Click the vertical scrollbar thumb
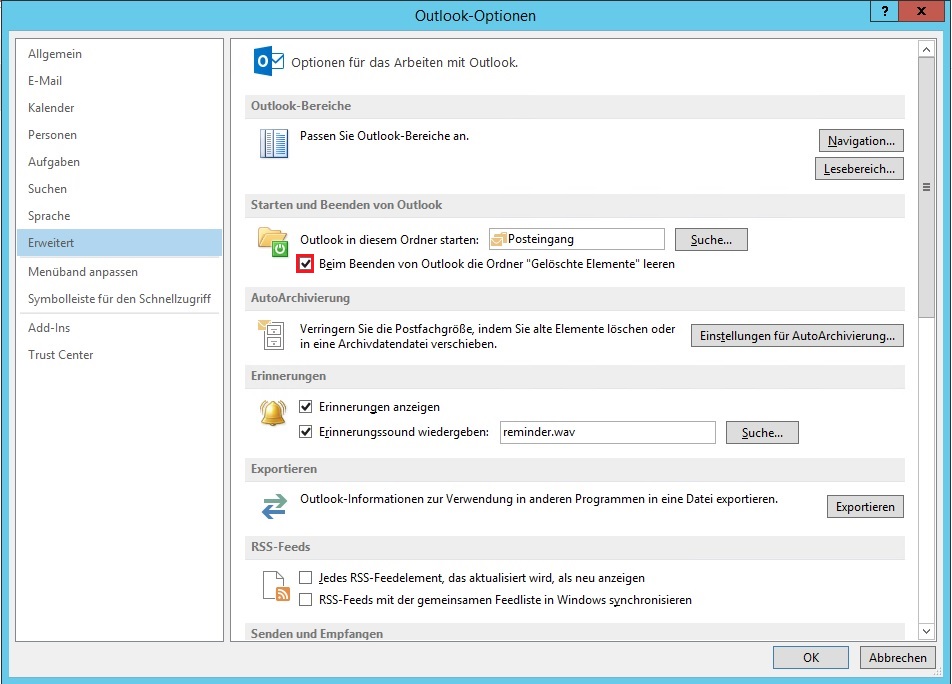This screenshot has height=684, width=952. point(926,187)
